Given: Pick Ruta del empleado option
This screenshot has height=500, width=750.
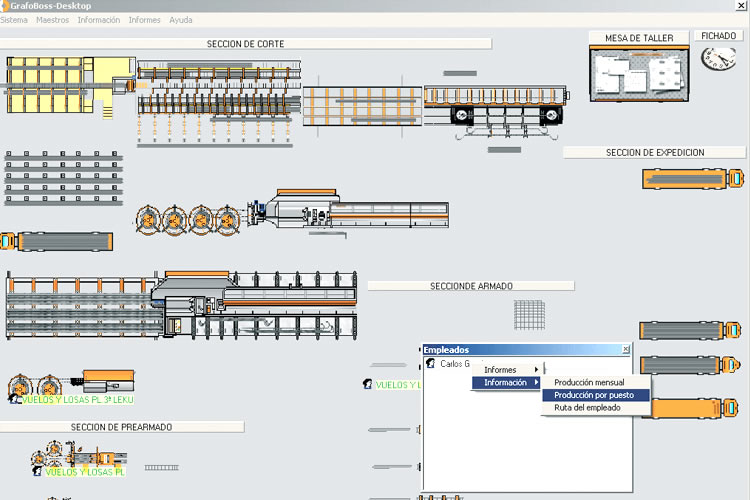Looking at the screenshot, I should (x=587, y=407).
